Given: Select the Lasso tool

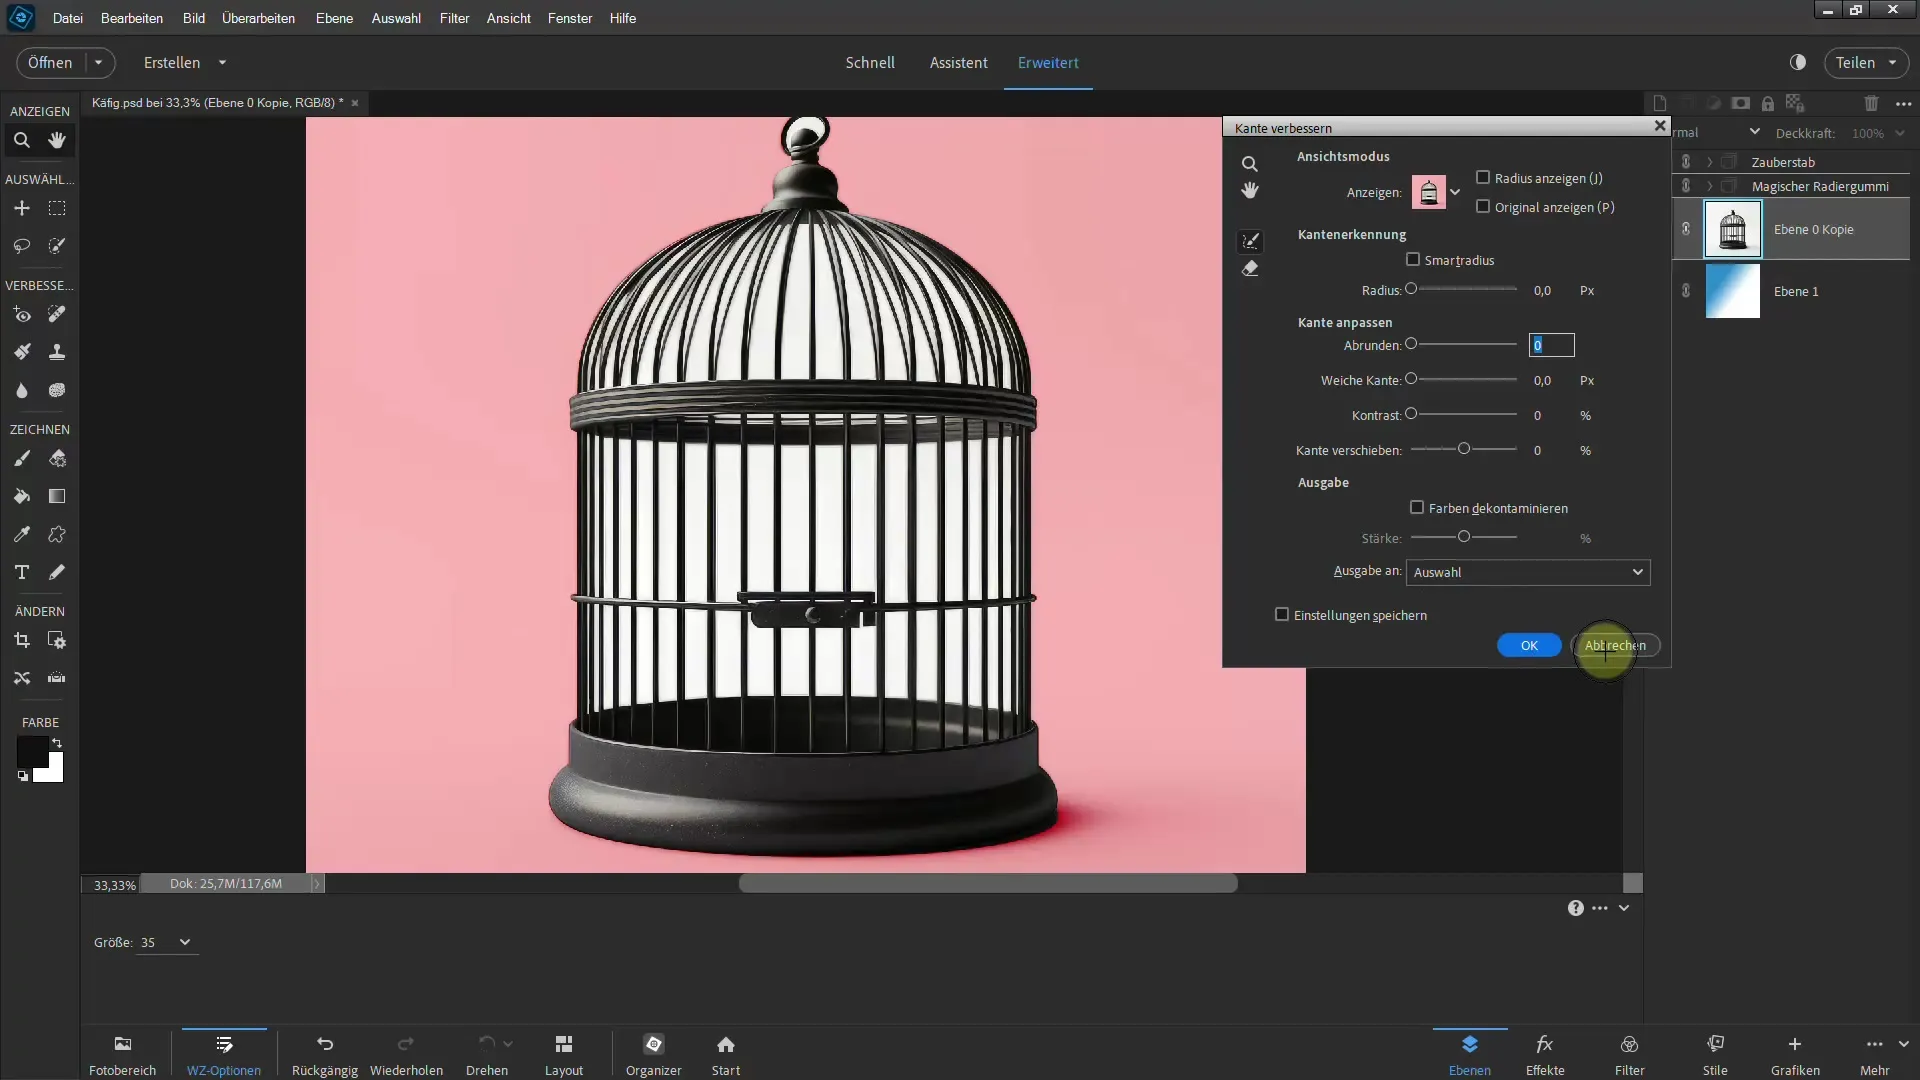Looking at the screenshot, I should click(21, 246).
